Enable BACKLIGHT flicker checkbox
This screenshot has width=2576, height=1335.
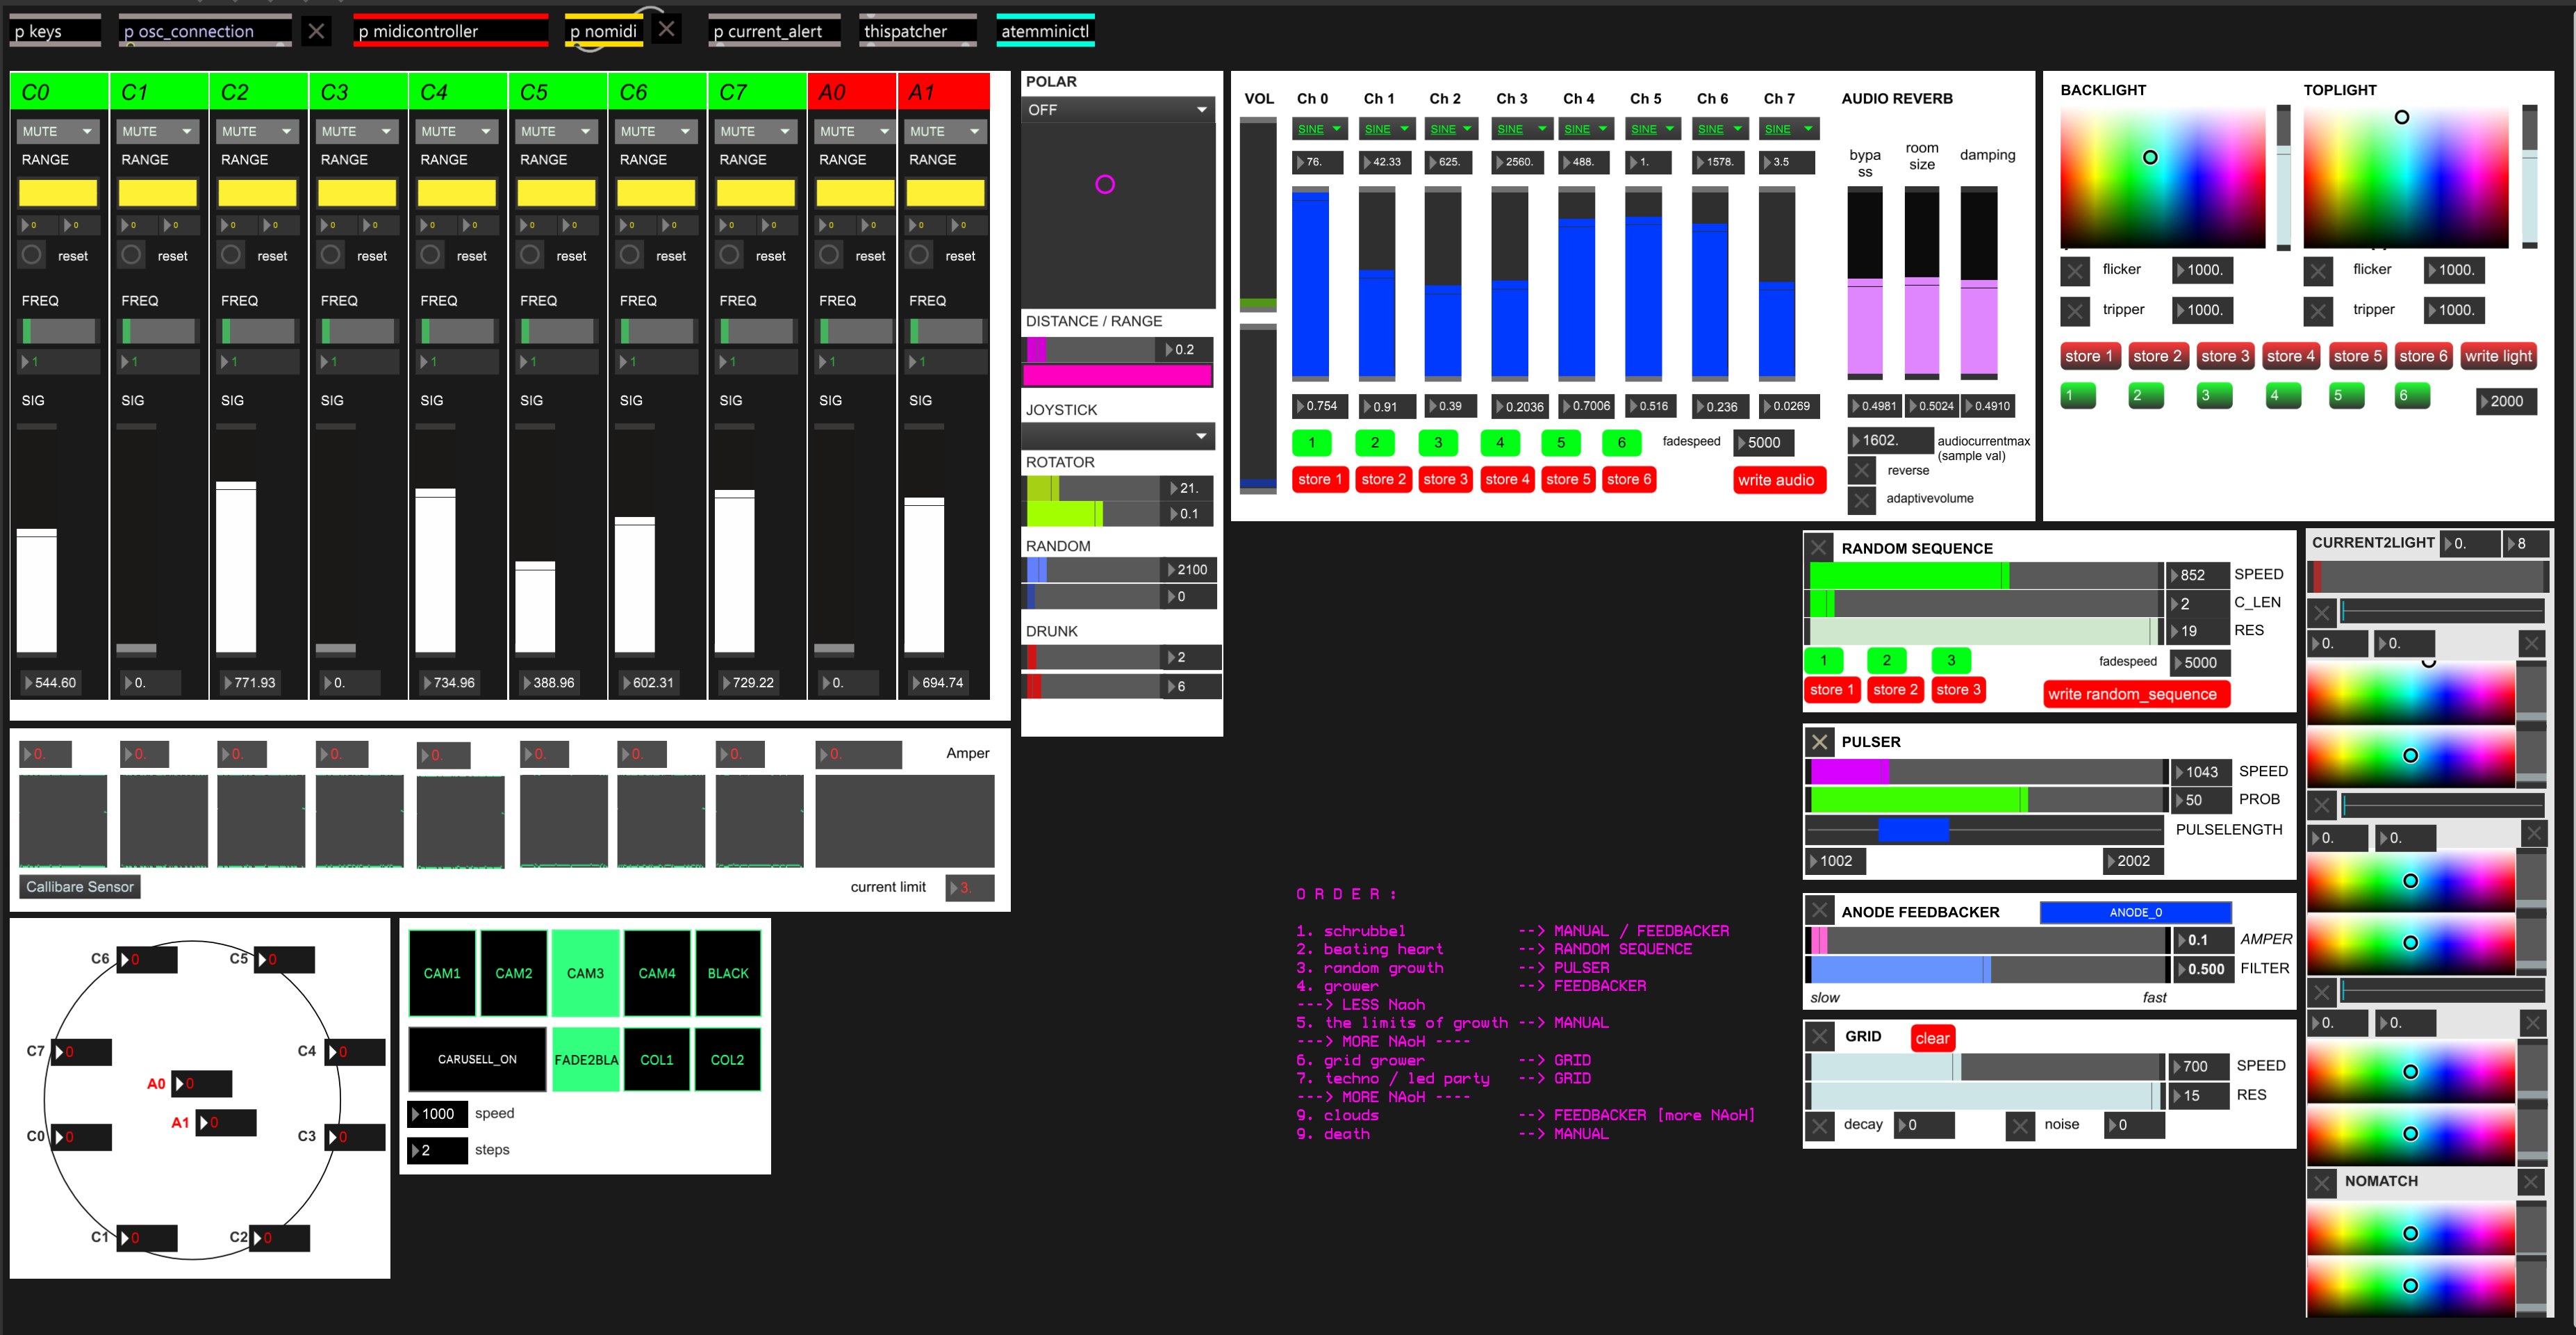coord(2075,270)
